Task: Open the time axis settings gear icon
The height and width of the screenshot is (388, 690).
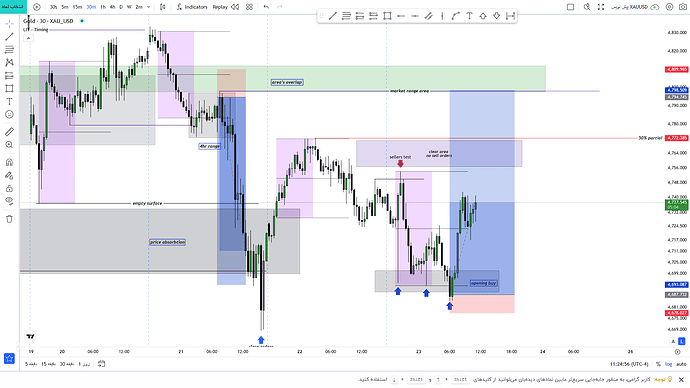Action: pos(678,351)
